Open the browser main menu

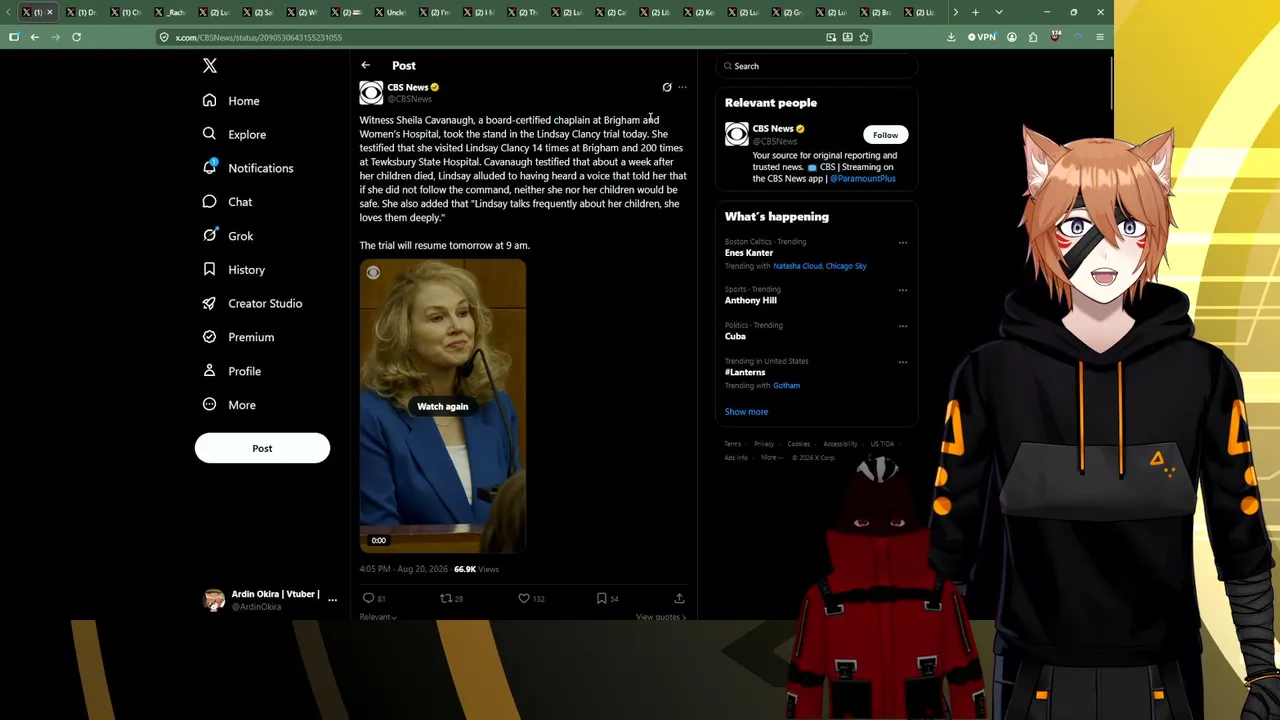[1100, 37]
